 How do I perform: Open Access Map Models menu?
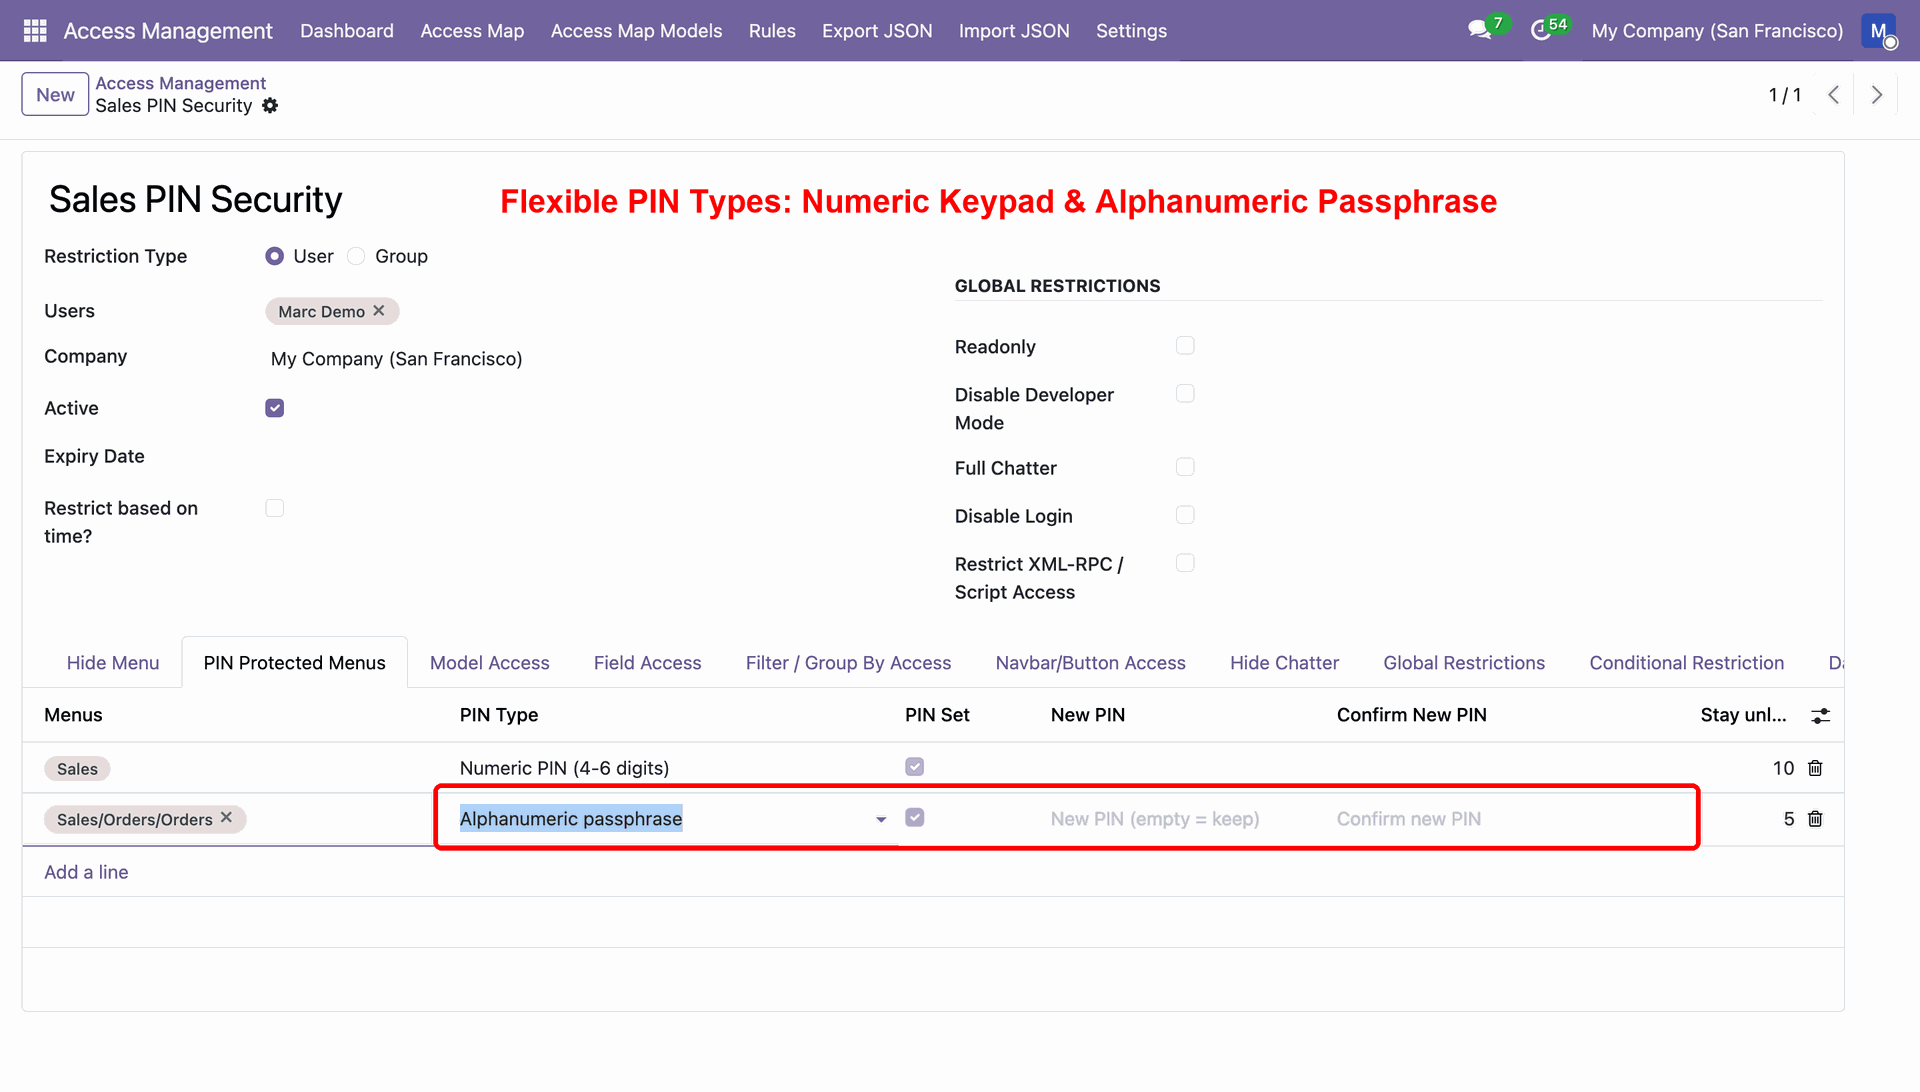click(636, 31)
